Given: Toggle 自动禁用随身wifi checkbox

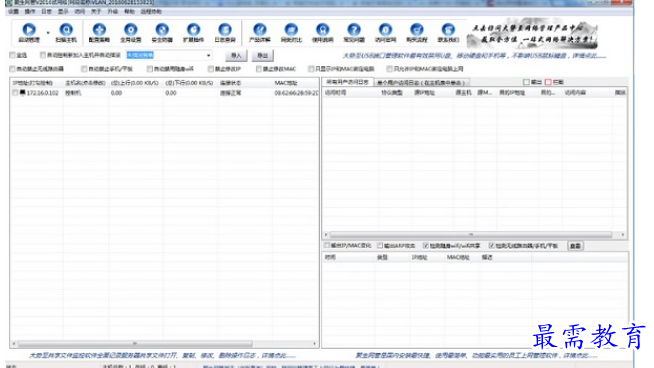Looking at the screenshot, I should tap(150, 69).
